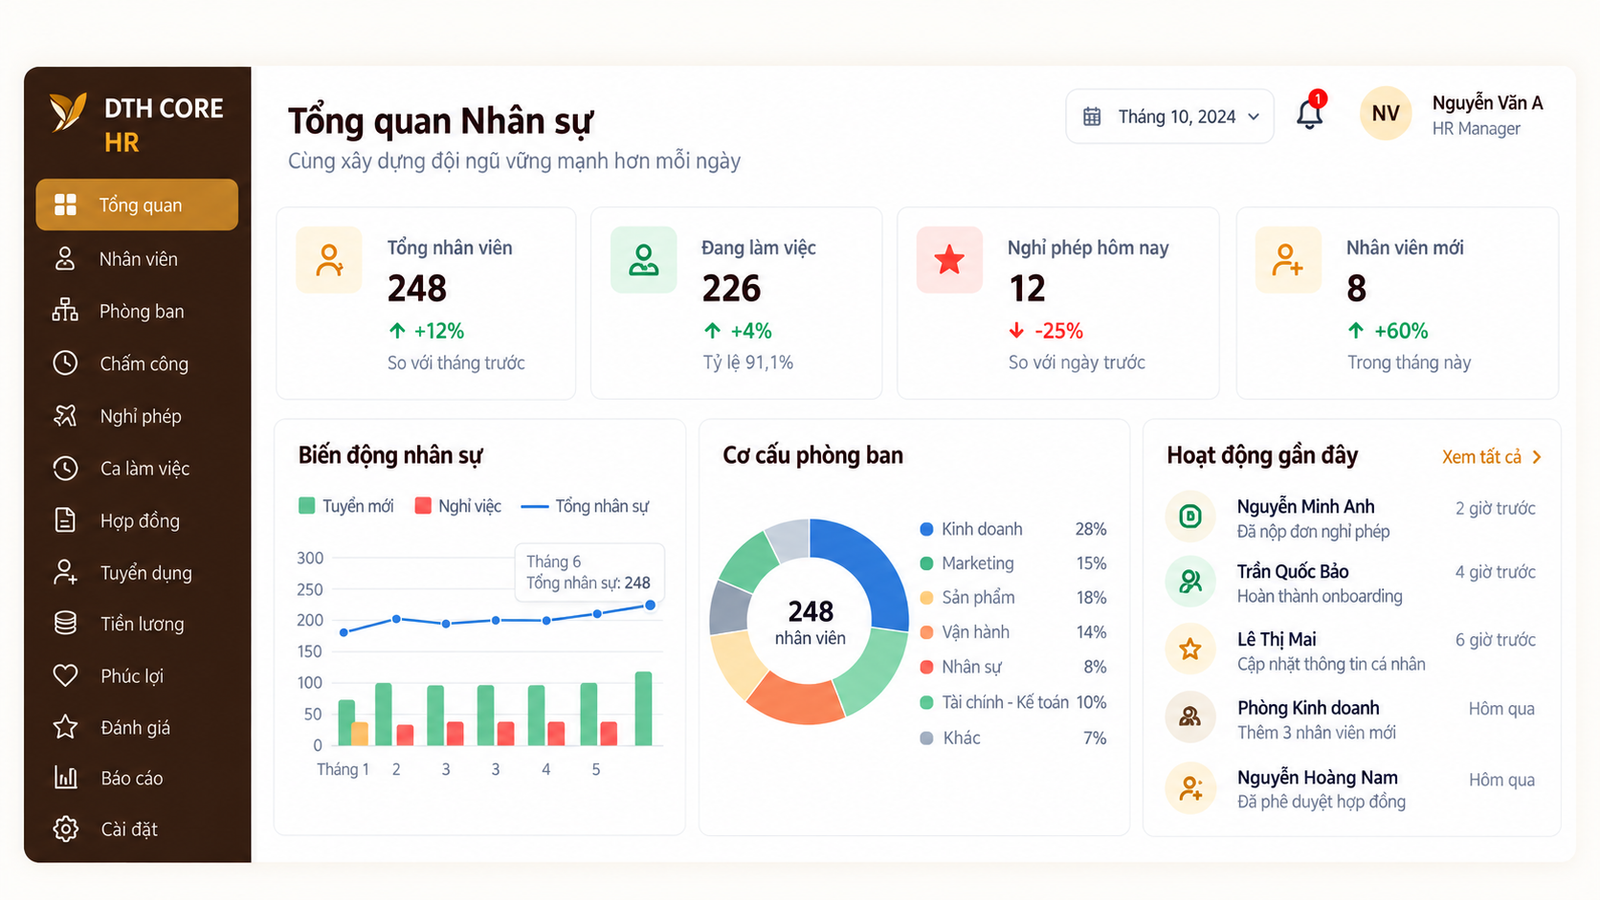1600x900 pixels.
Task: Click the Nguyễn Văn A user name
Action: 1488,103
